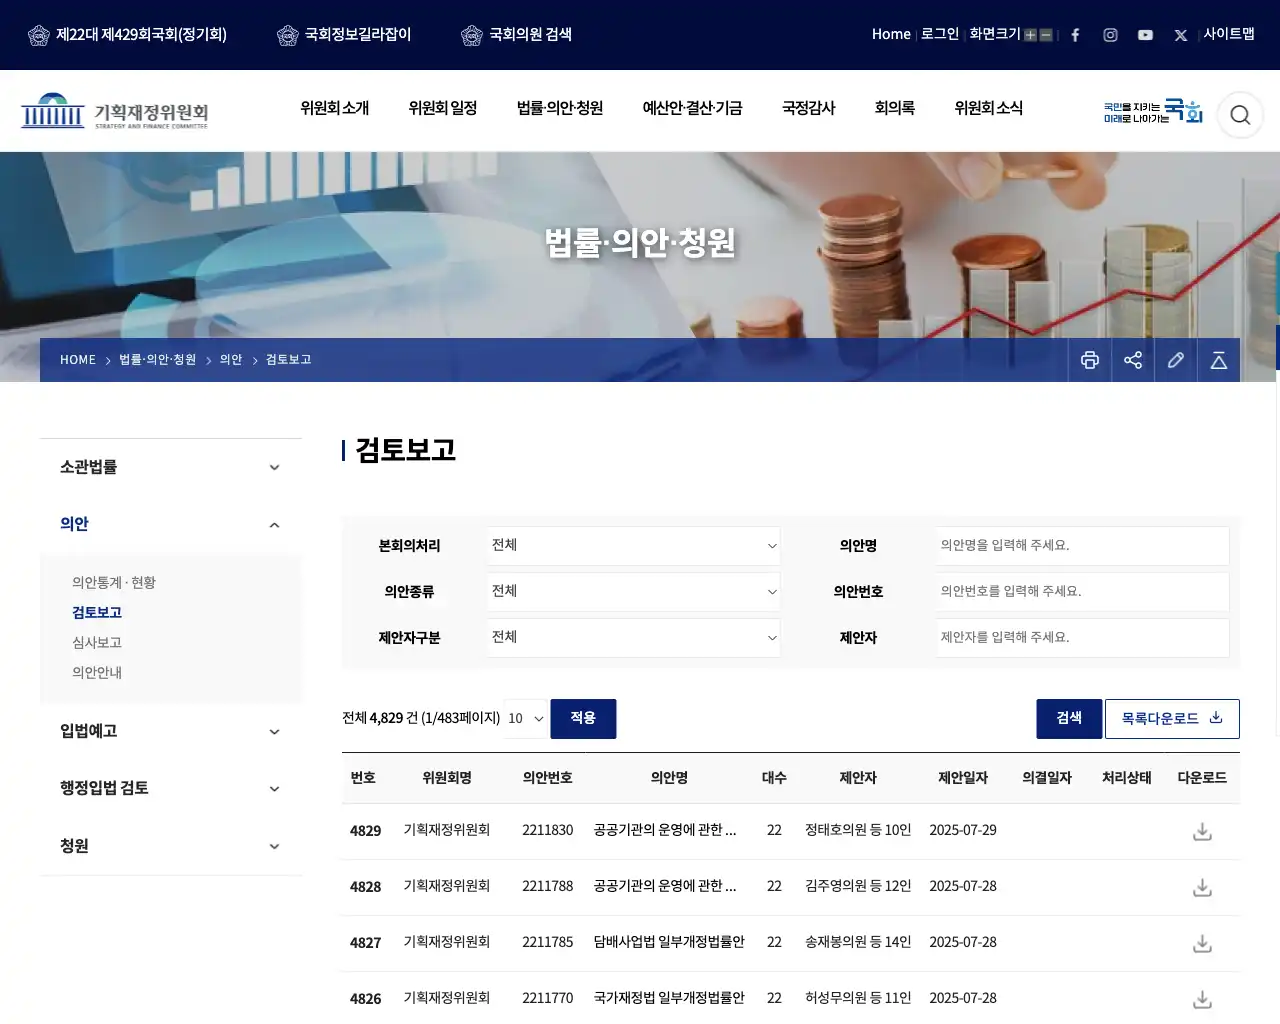Expand the 소관법률 sidebar section
The width and height of the screenshot is (1280, 1024).
pos(171,467)
